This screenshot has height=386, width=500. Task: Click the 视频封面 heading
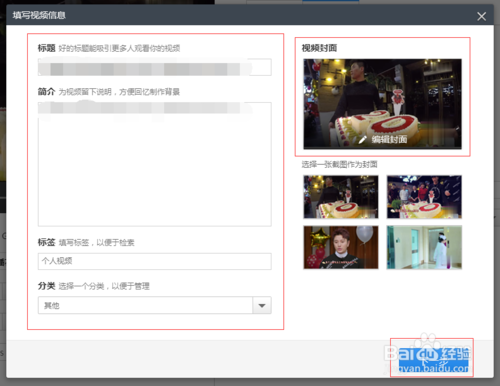point(319,48)
